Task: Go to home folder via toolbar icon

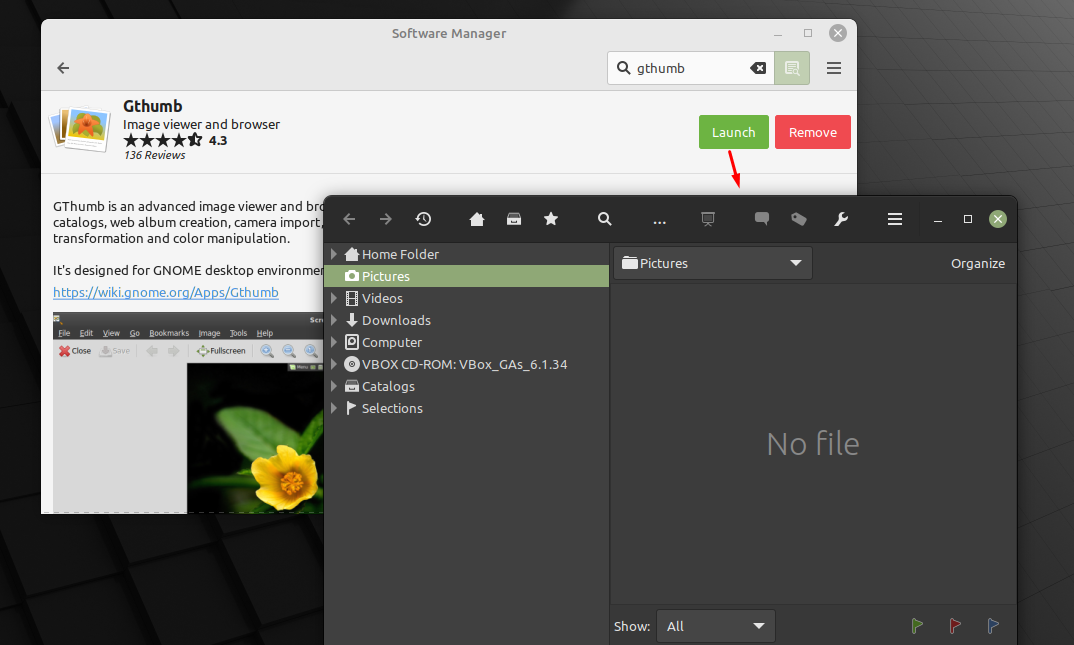Action: 477,219
